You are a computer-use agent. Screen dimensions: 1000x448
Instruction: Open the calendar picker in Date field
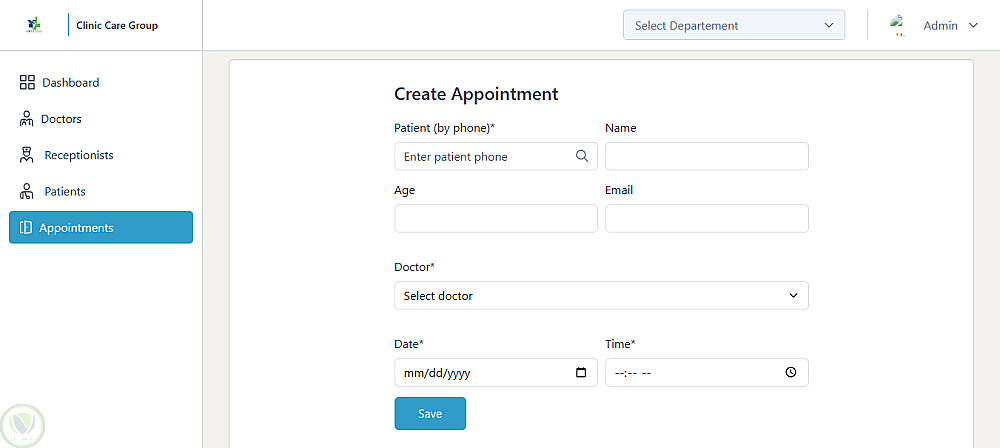pyautogui.click(x=581, y=373)
